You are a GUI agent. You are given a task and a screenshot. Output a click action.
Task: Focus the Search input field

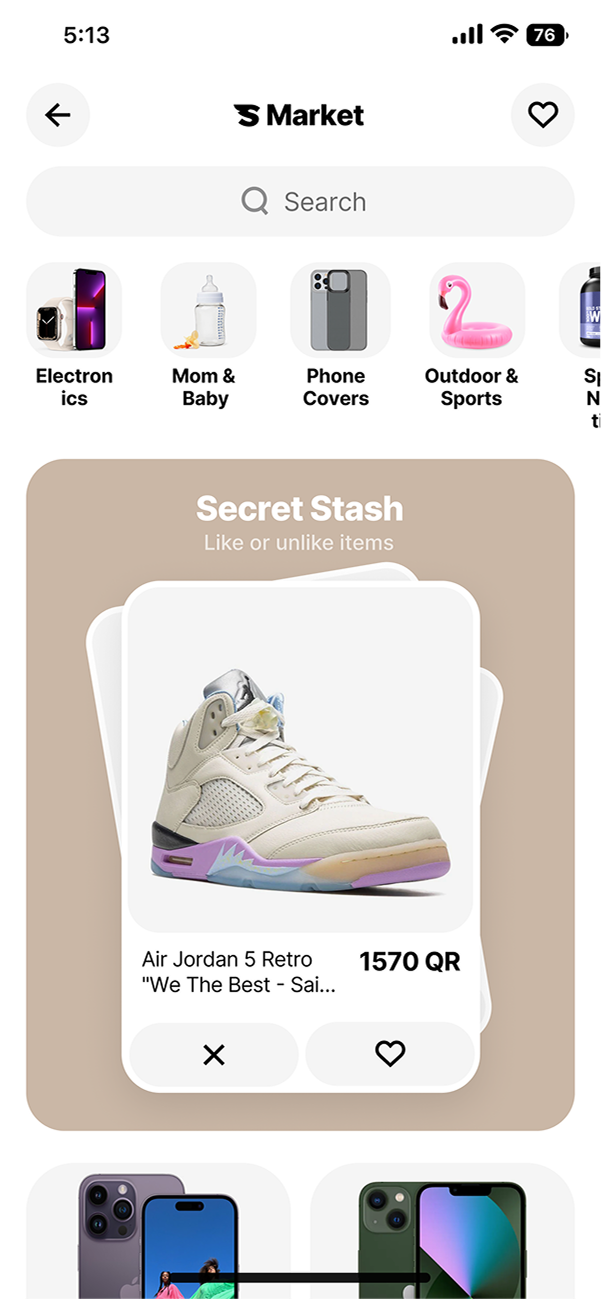tap(300, 201)
